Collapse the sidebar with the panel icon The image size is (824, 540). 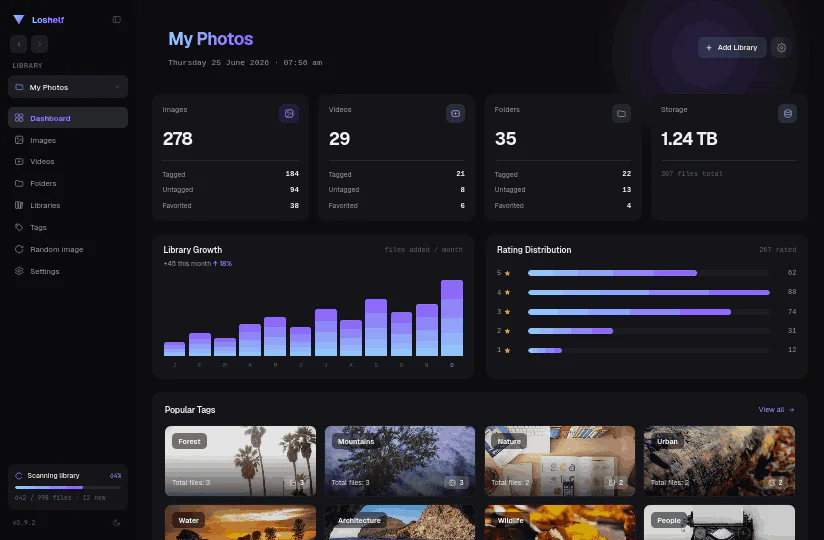click(117, 19)
